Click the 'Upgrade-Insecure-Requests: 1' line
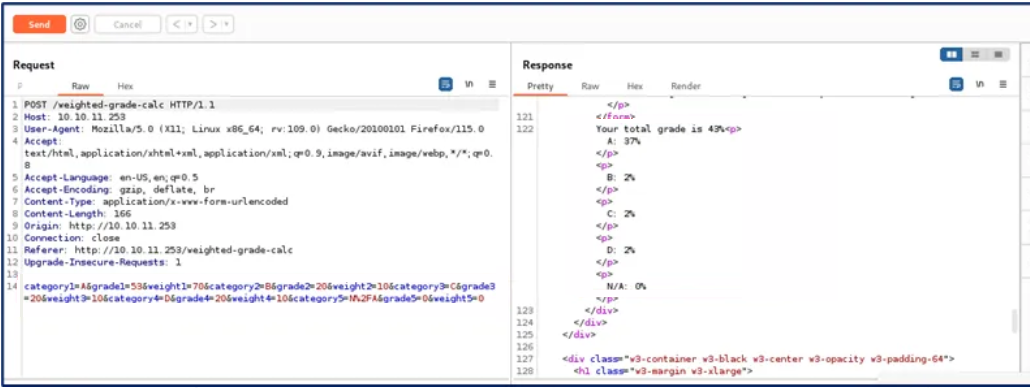The width and height of the screenshot is (1030, 388). [102, 262]
